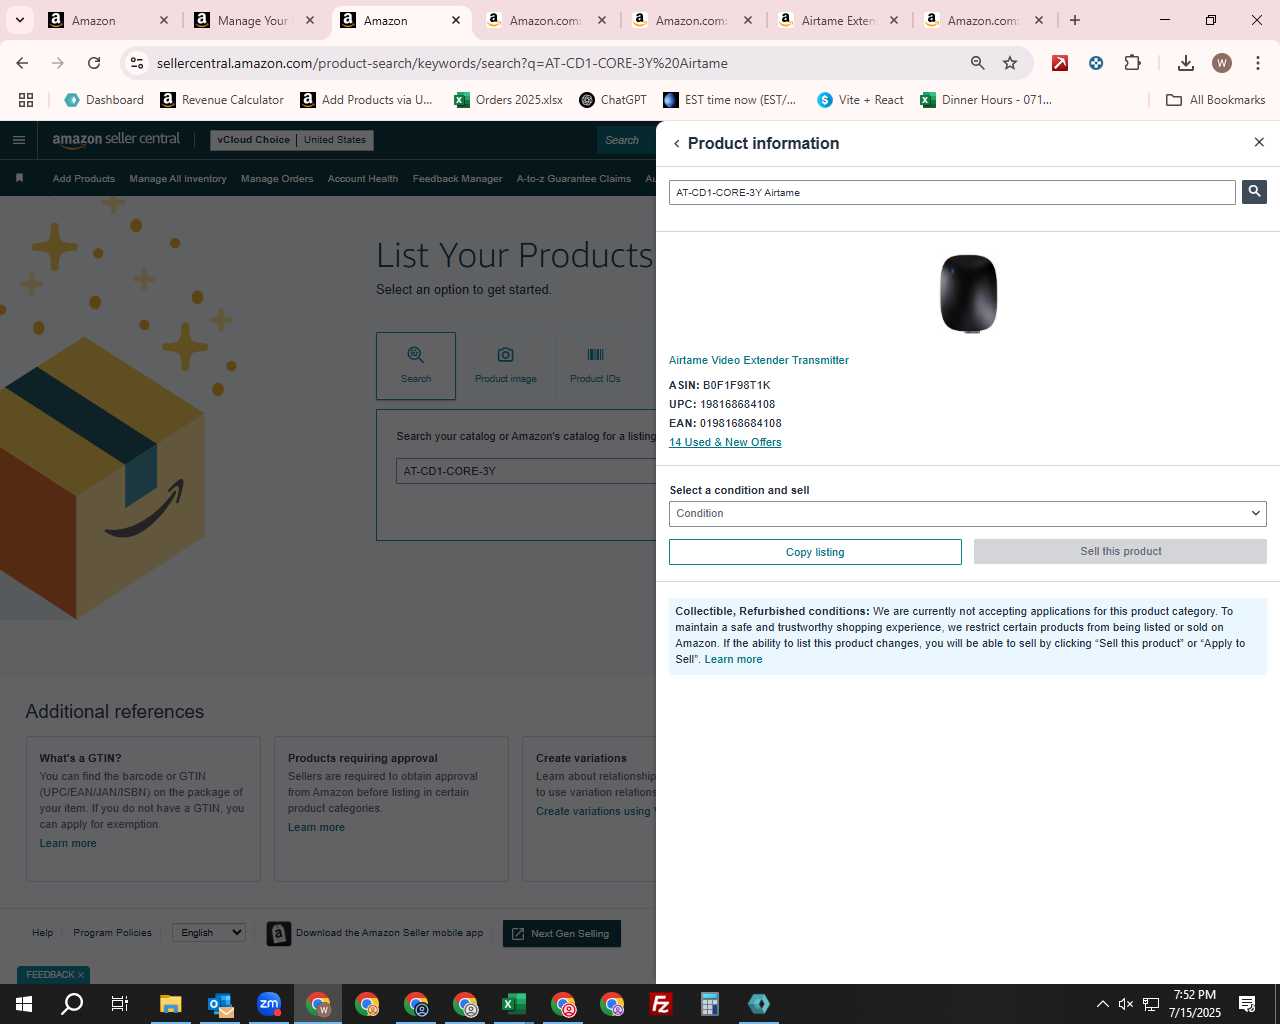Switch to the Airtame Exten browser tab

click(838, 20)
